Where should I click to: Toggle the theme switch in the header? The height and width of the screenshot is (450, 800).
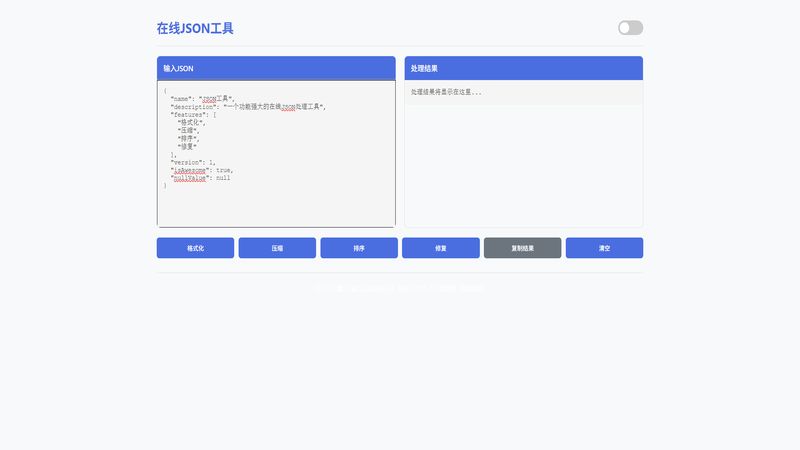pyautogui.click(x=630, y=28)
